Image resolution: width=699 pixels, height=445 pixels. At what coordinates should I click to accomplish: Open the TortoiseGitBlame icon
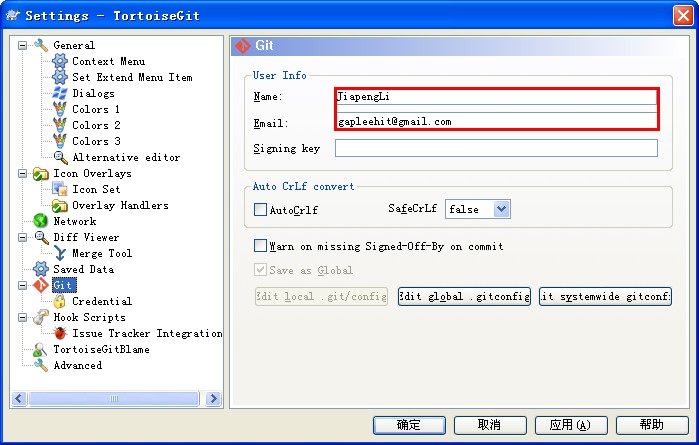[x=41, y=350]
